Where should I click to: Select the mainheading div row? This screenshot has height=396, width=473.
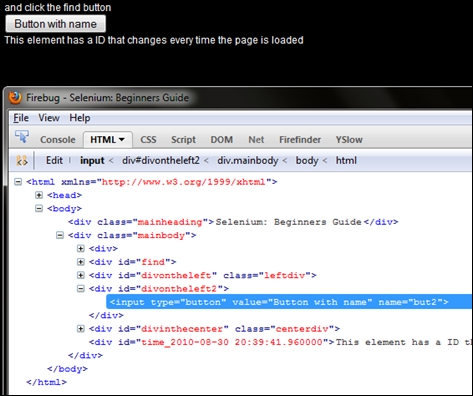(x=233, y=222)
